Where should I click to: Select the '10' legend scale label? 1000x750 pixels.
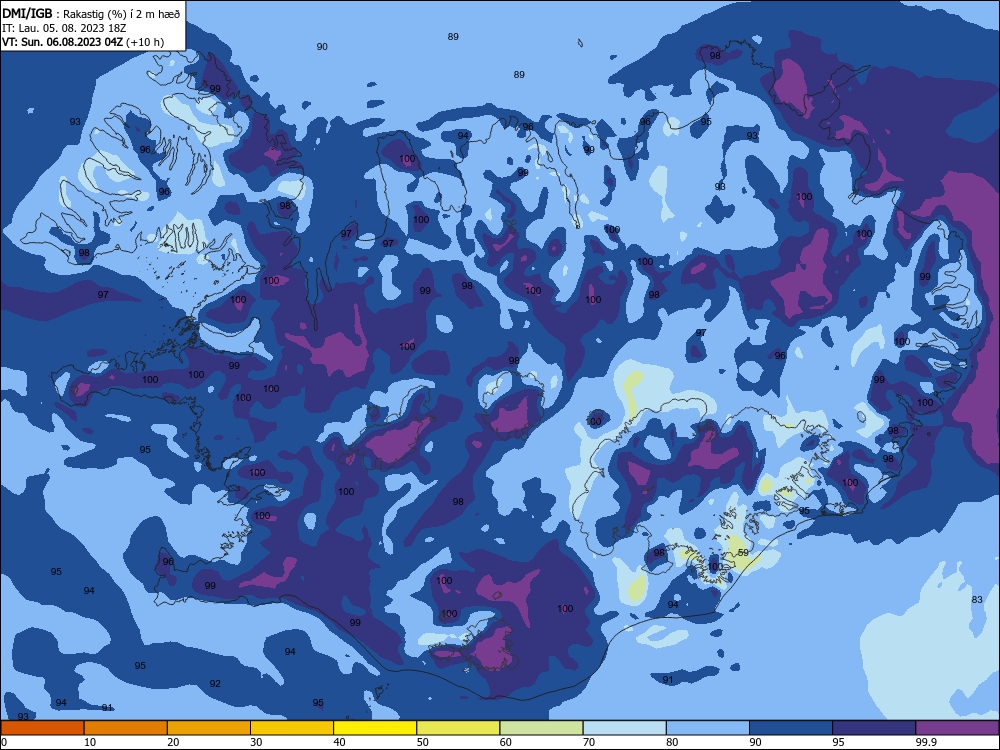click(x=90, y=742)
